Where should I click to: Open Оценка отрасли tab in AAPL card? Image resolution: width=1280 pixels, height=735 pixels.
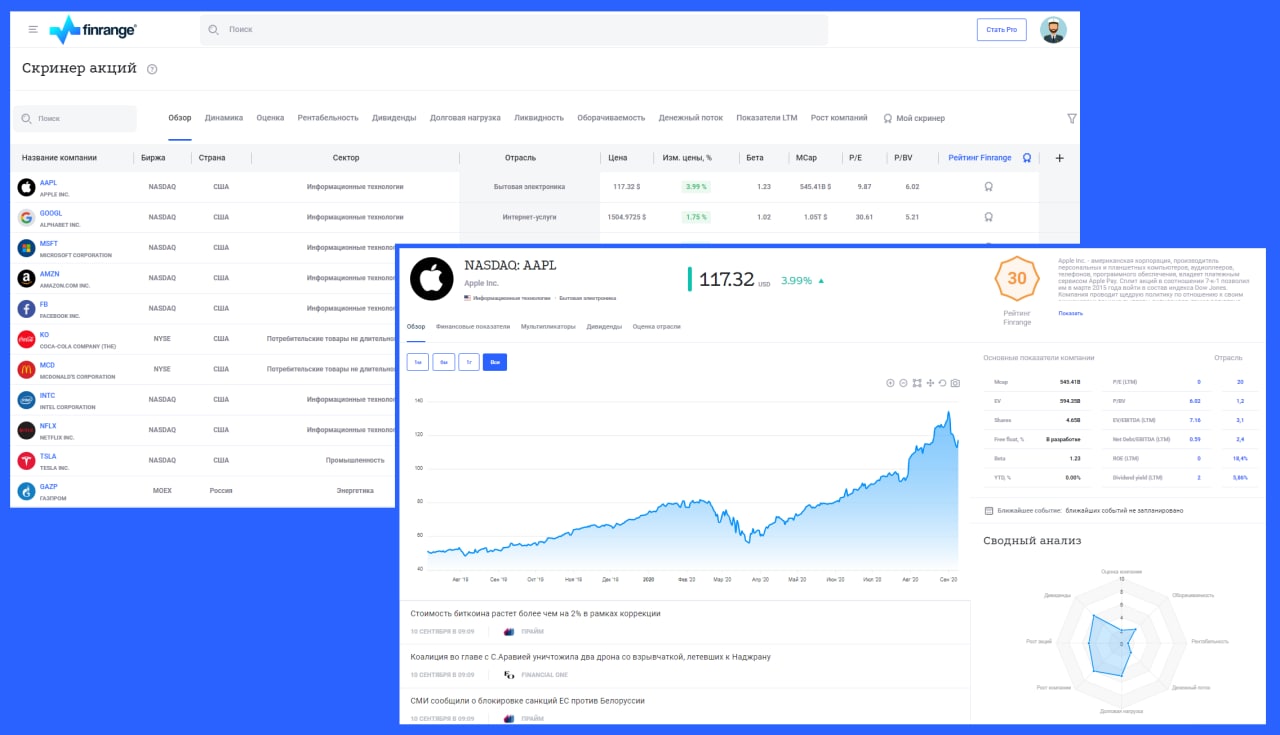click(656, 327)
